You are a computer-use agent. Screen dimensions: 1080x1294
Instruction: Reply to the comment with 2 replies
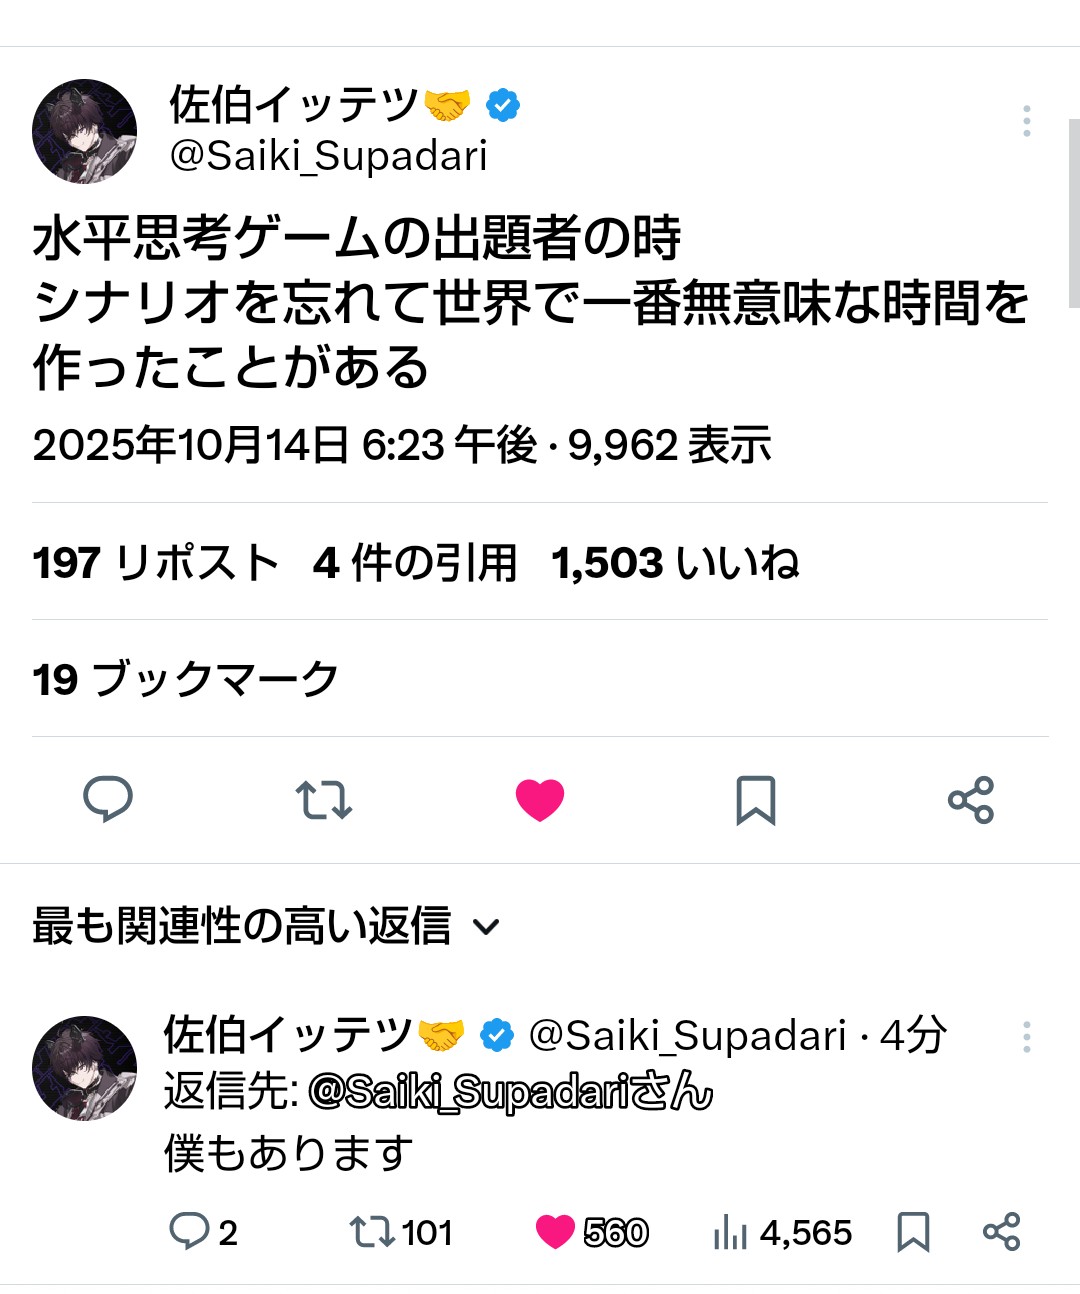[x=203, y=1232]
